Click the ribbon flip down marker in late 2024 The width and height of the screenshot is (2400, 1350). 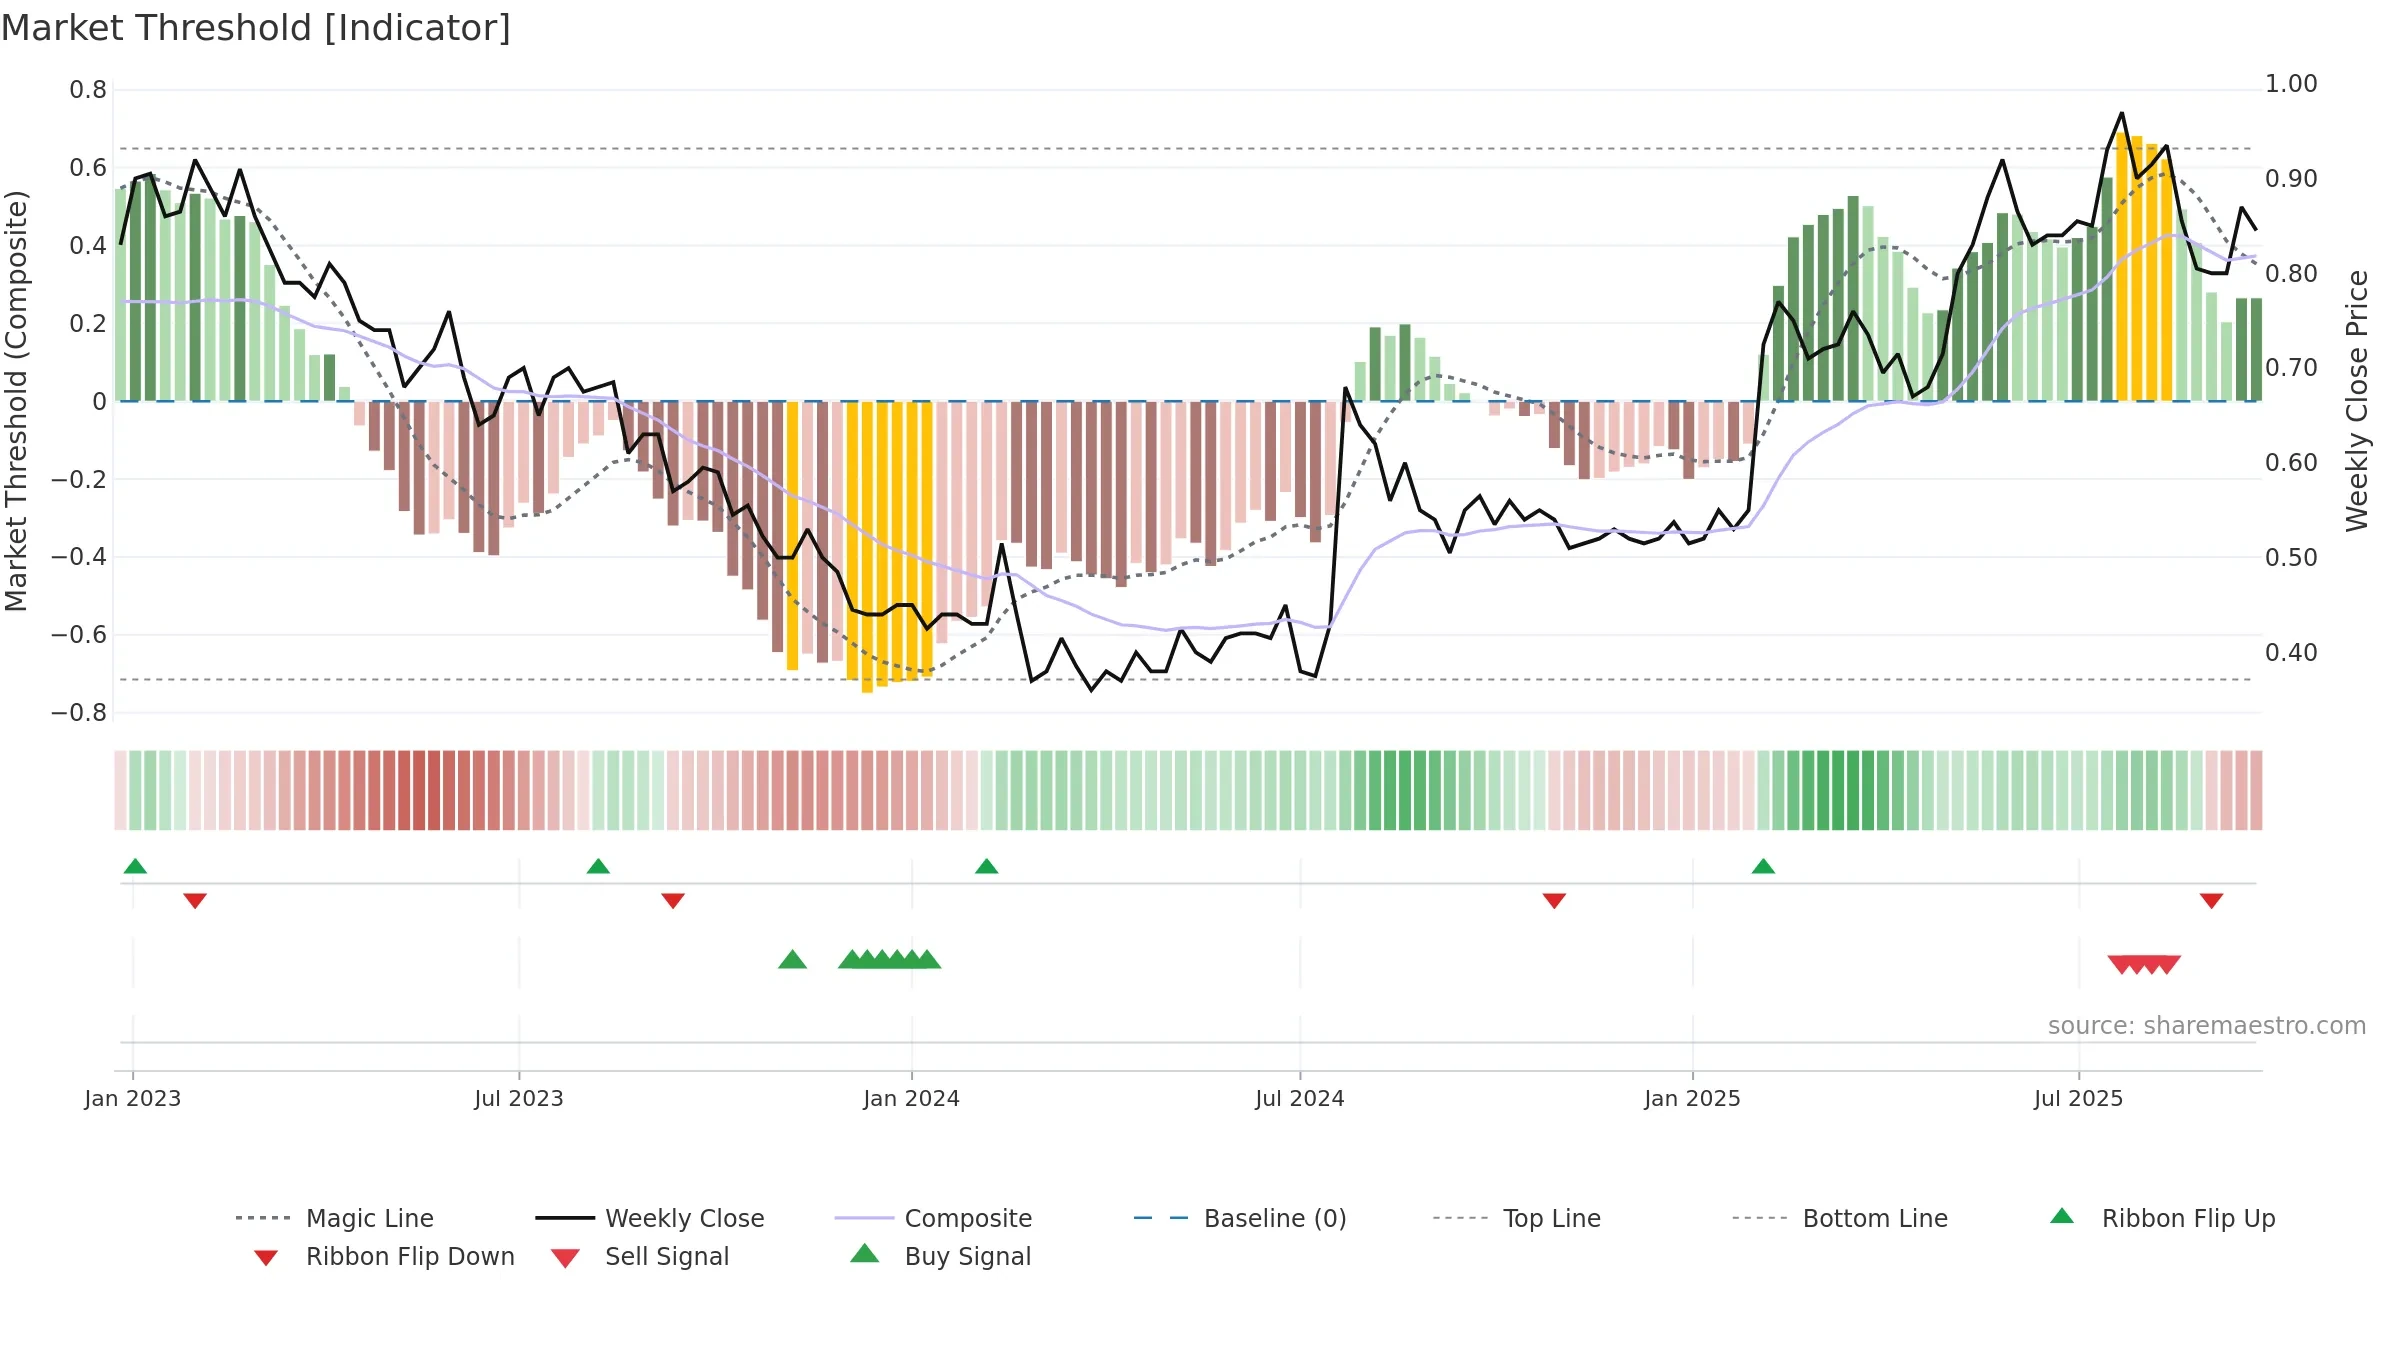1554,901
